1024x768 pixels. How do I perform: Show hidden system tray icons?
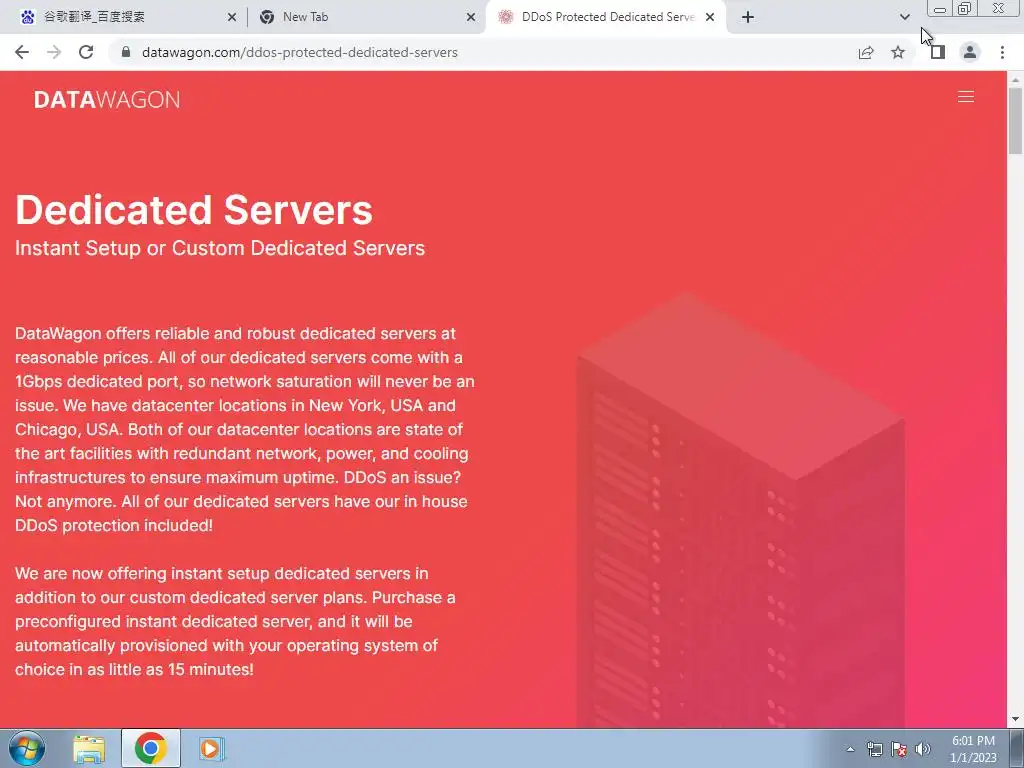point(850,749)
